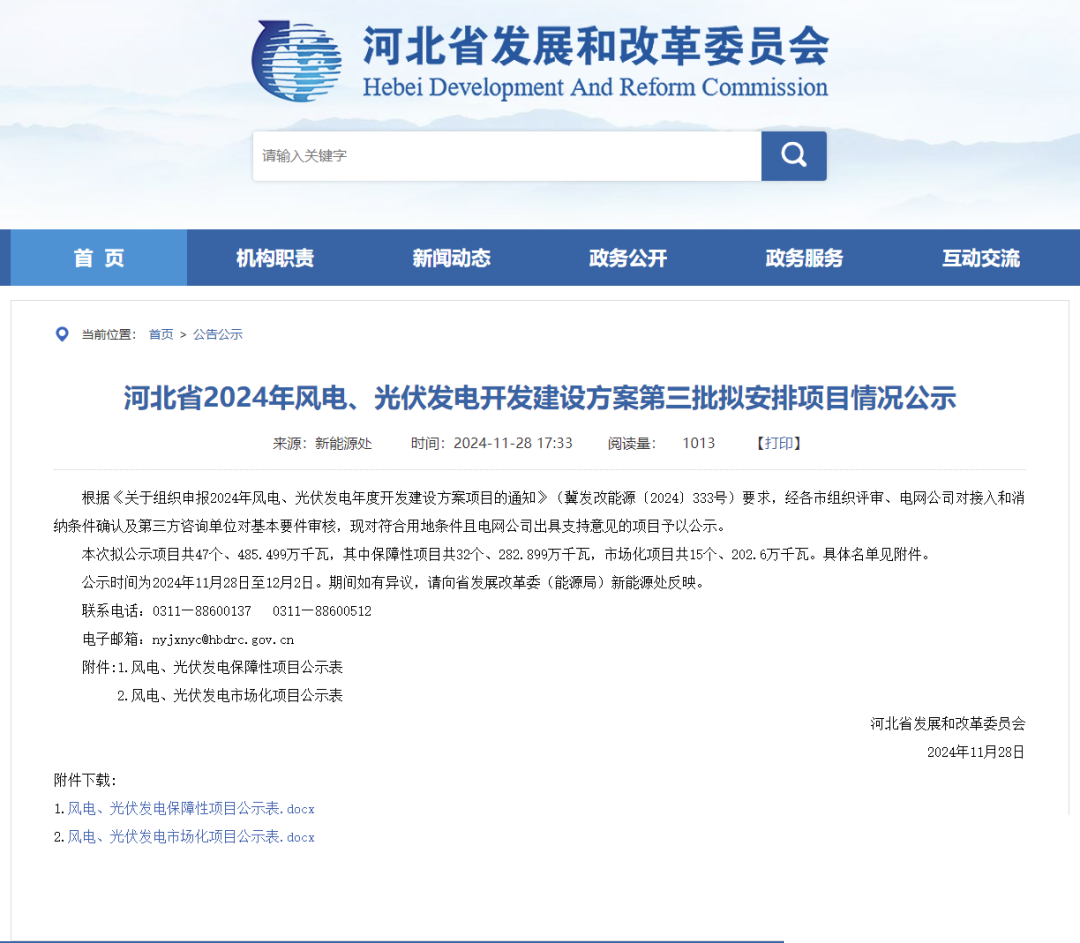Click the phone number 0311—88600512

(x=322, y=611)
